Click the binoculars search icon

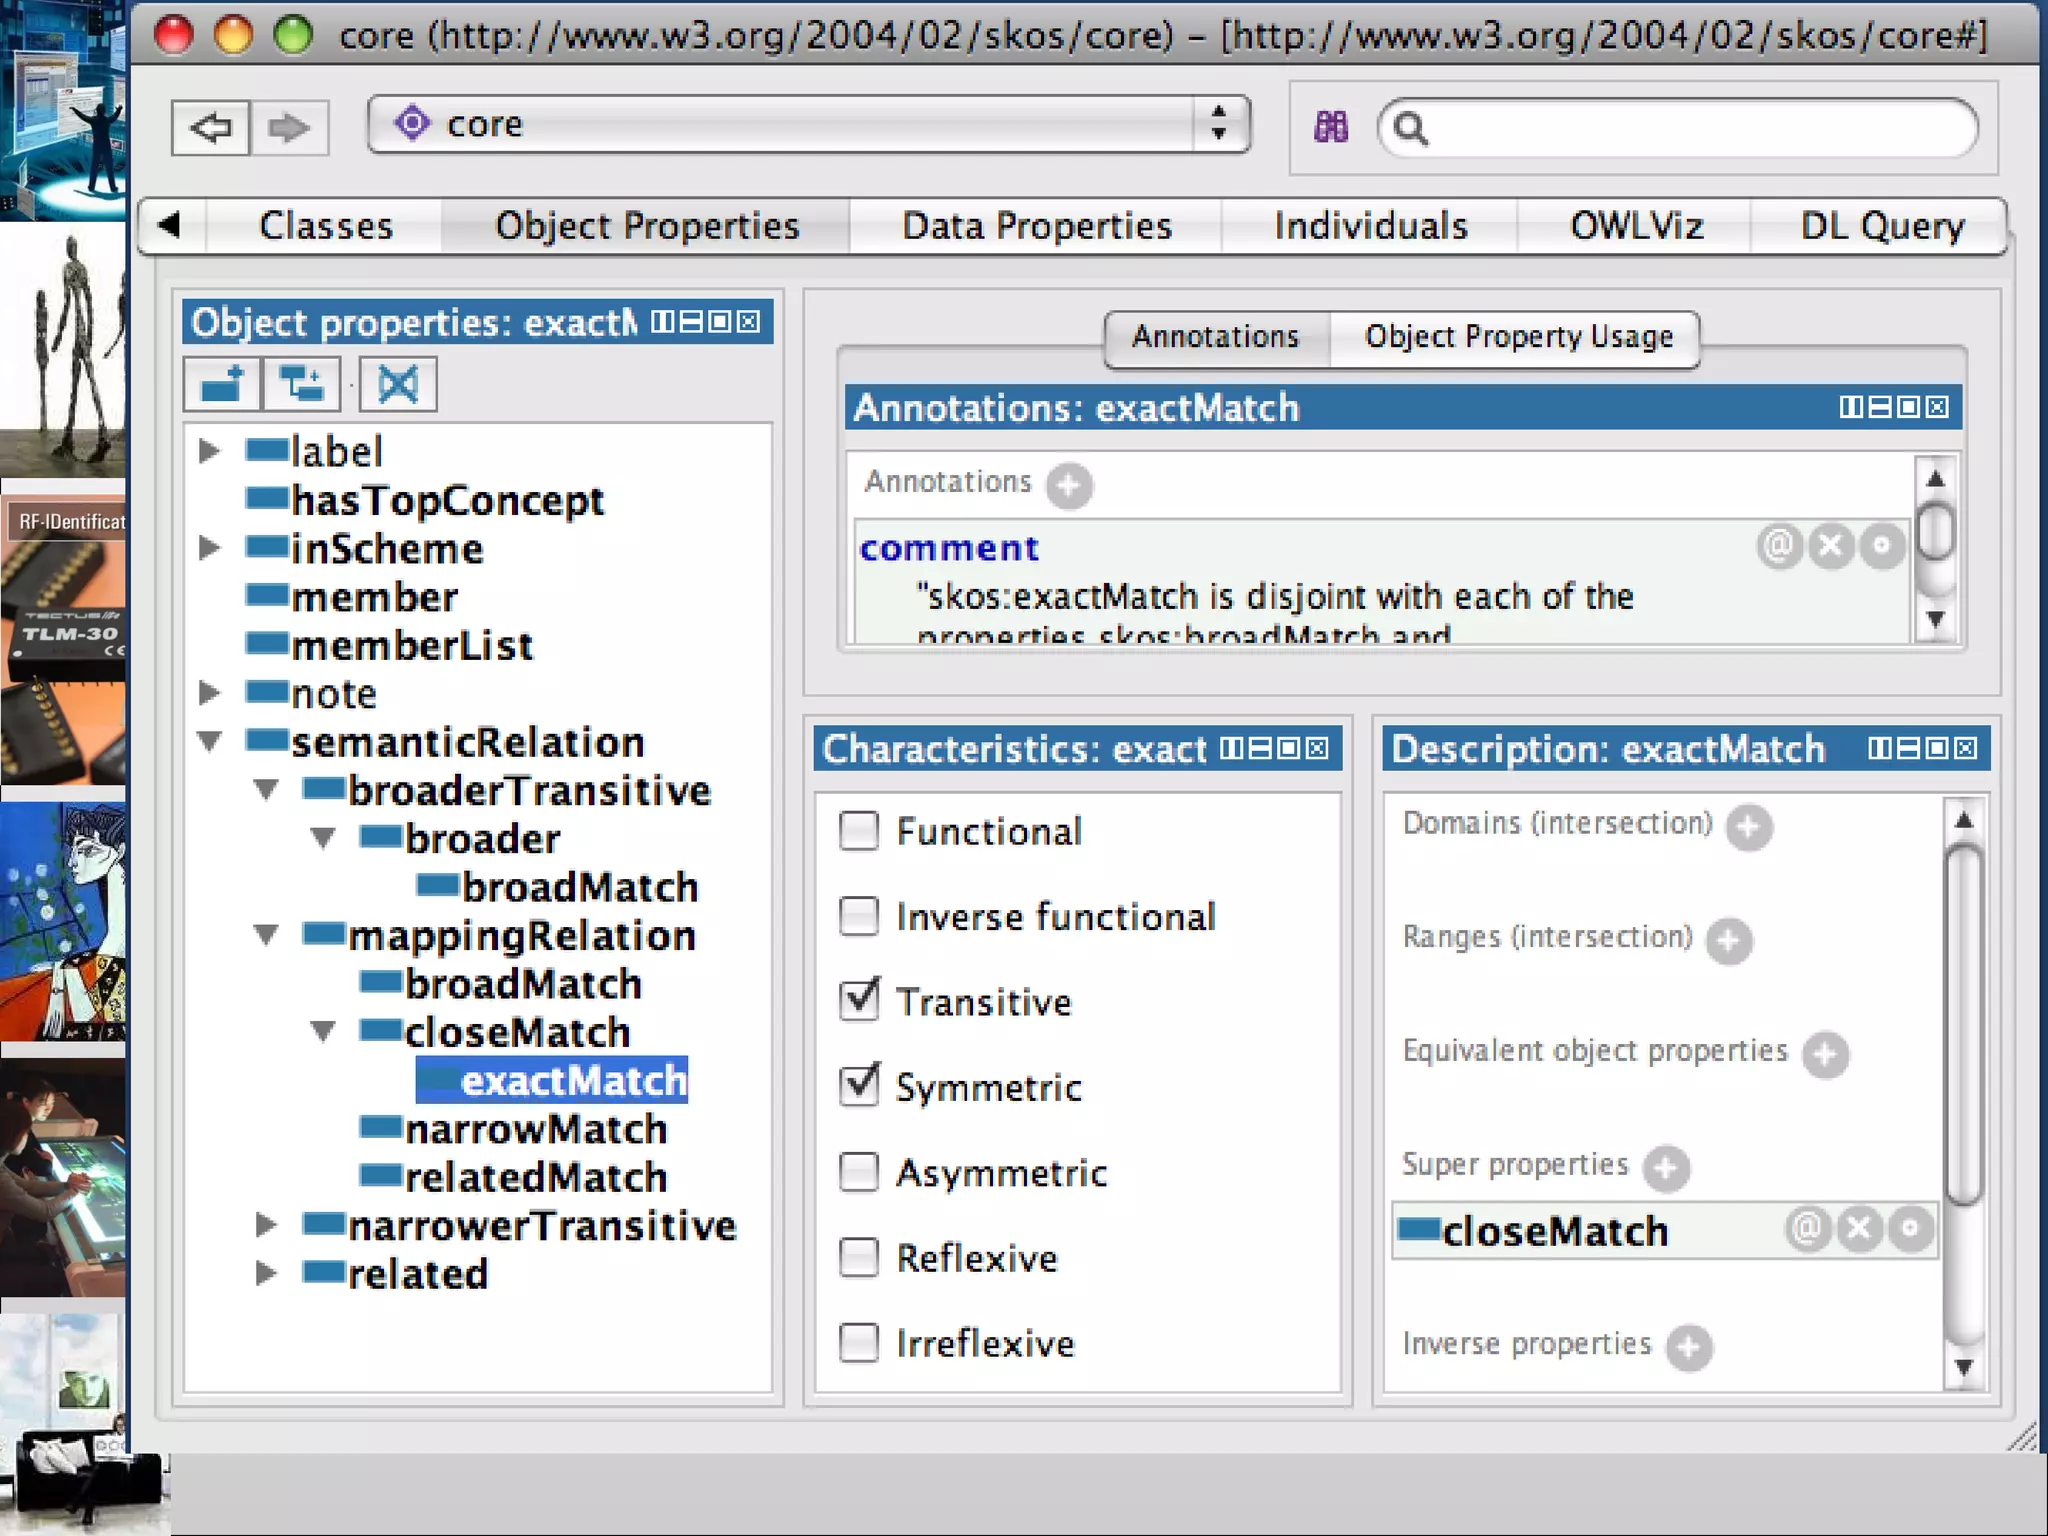click(1331, 127)
